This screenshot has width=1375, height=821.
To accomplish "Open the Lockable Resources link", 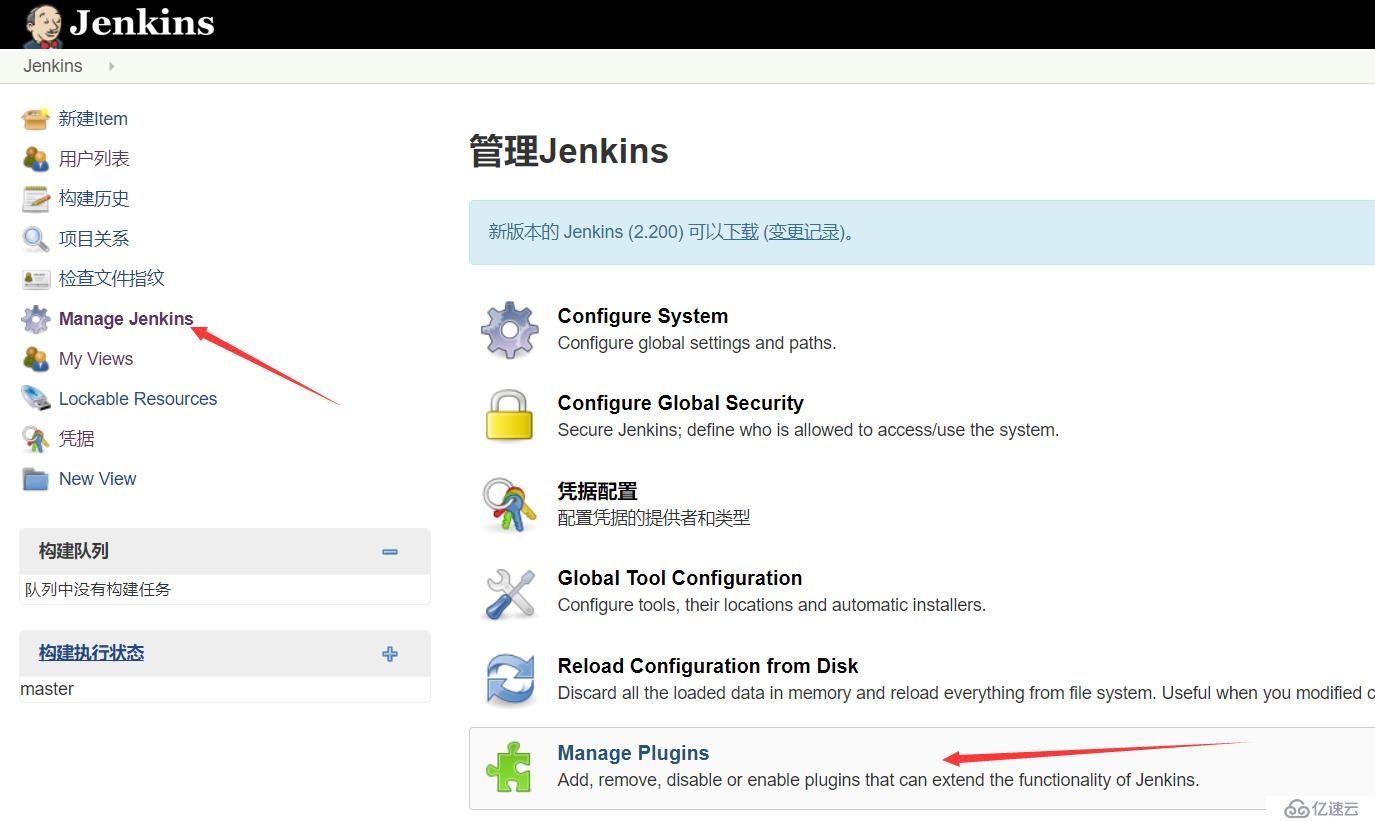I will pyautogui.click(x=138, y=399).
